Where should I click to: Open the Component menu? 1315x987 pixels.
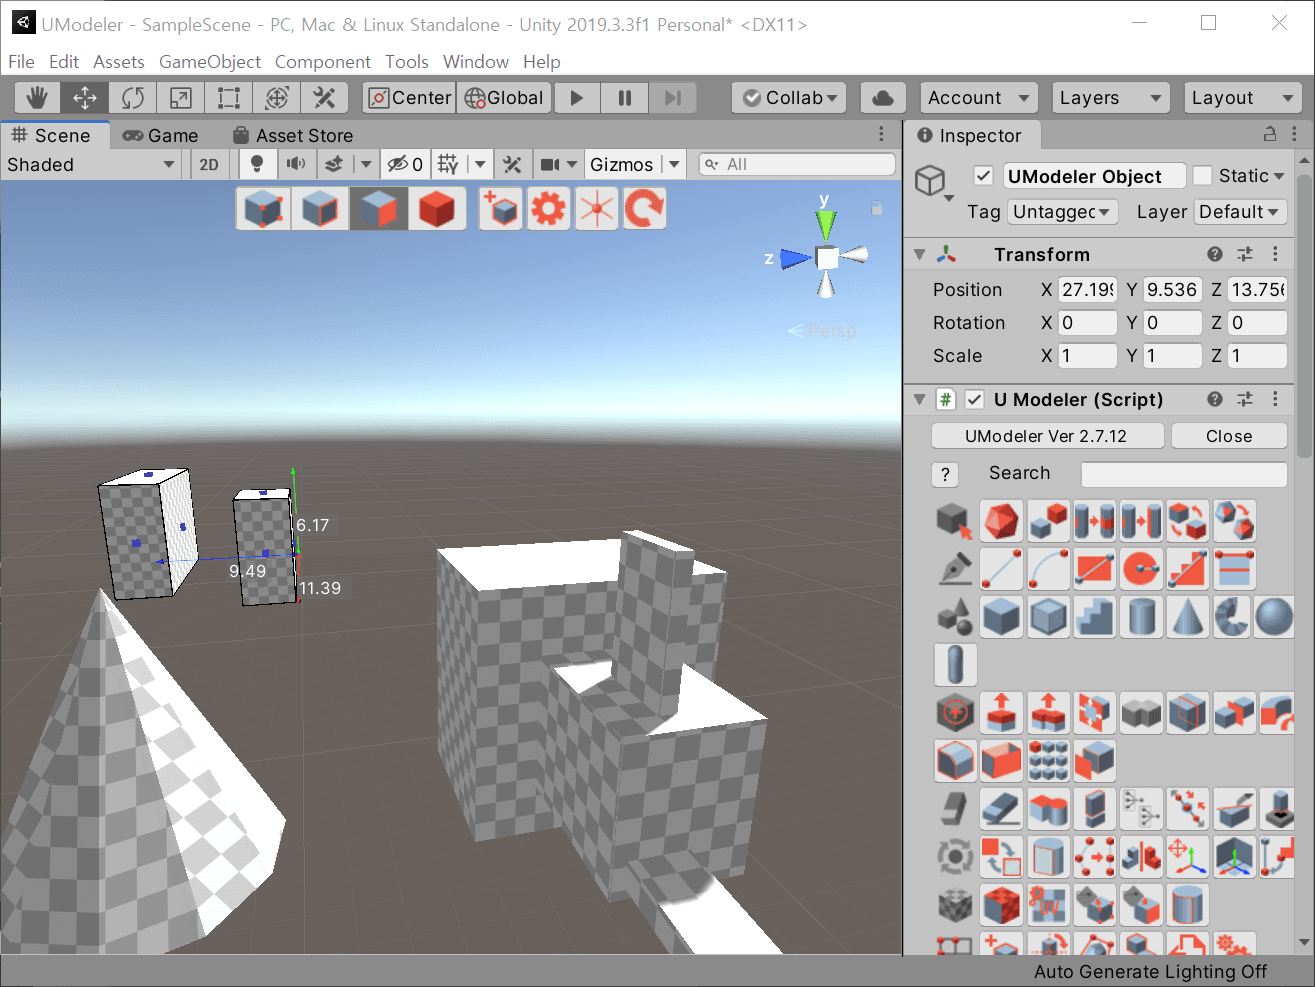point(323,62)
